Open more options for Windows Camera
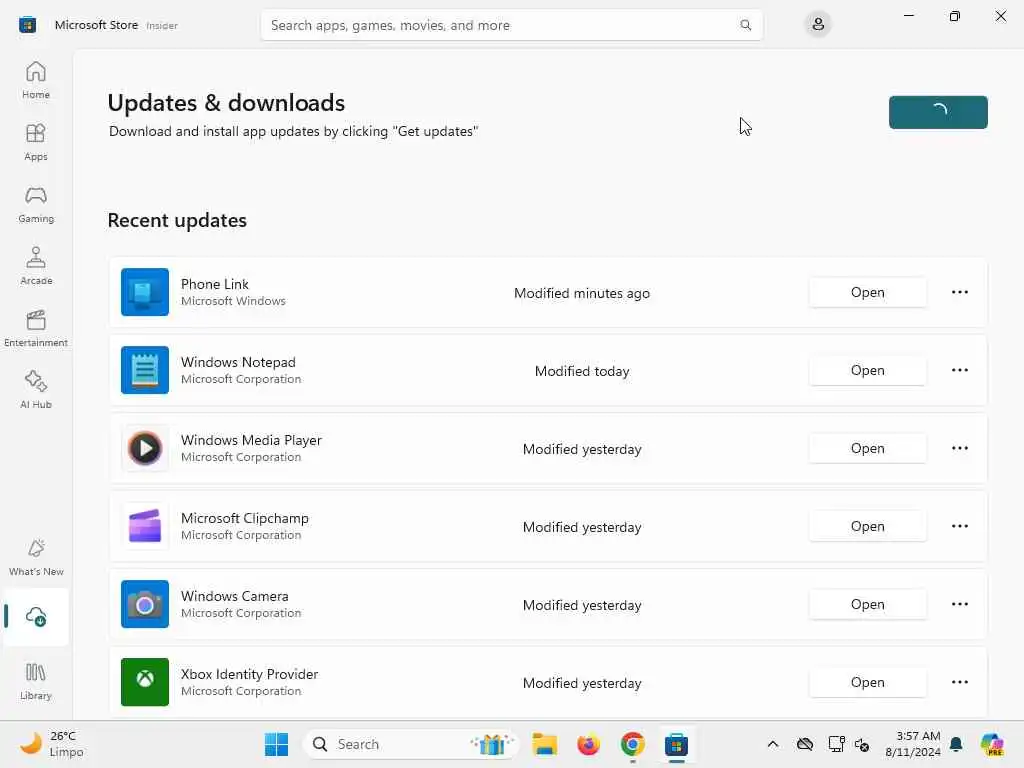Image resolution: width=1024 pixels, height=768 pixels. 959,604
